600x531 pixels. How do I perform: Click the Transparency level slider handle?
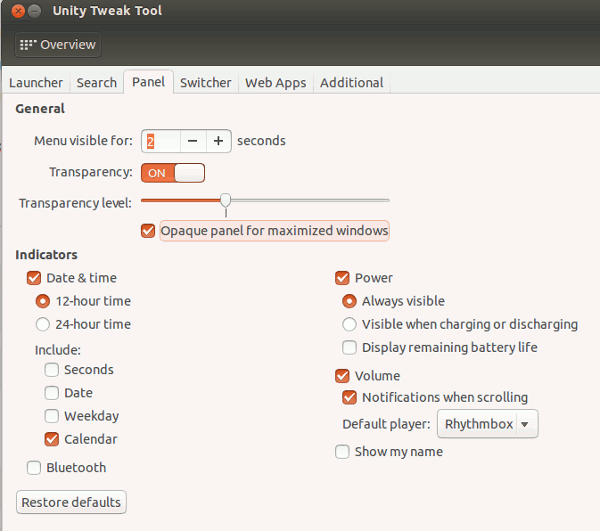(226, 200)
